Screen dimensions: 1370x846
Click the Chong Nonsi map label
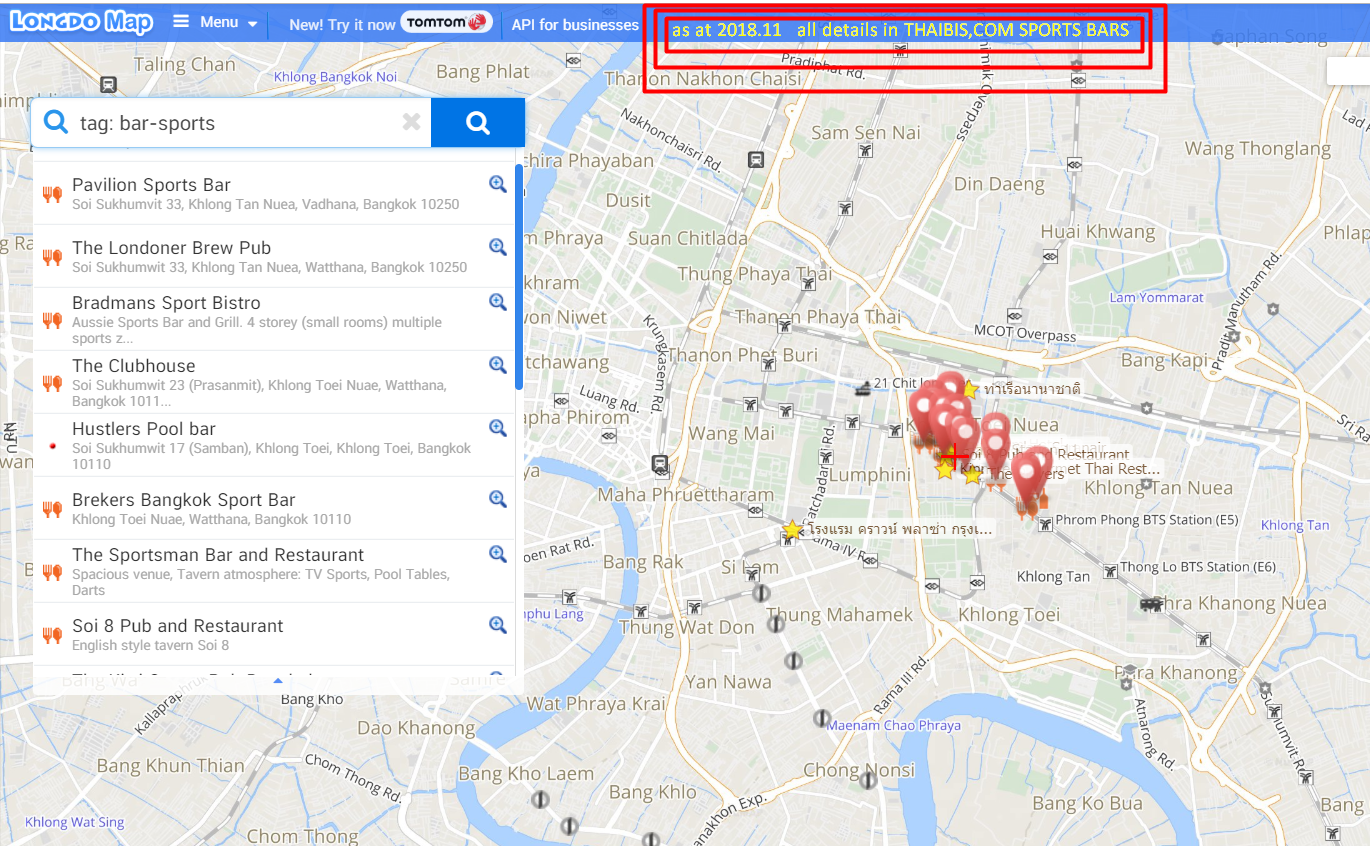[x=859, y=770]
